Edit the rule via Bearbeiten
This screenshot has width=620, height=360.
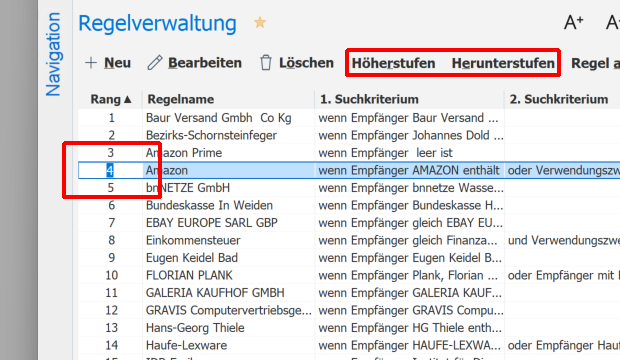[x=205, y=63]
